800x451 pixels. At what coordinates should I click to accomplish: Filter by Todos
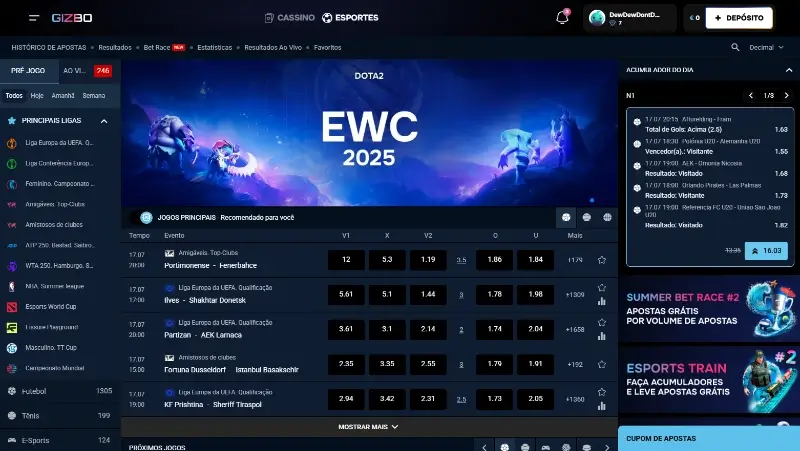(14, 95)
